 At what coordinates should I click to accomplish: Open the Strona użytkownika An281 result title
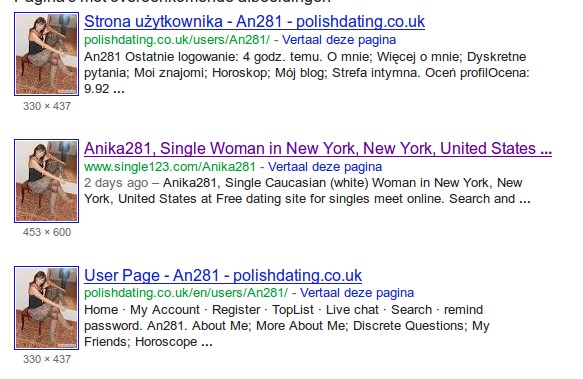point(254,22)
